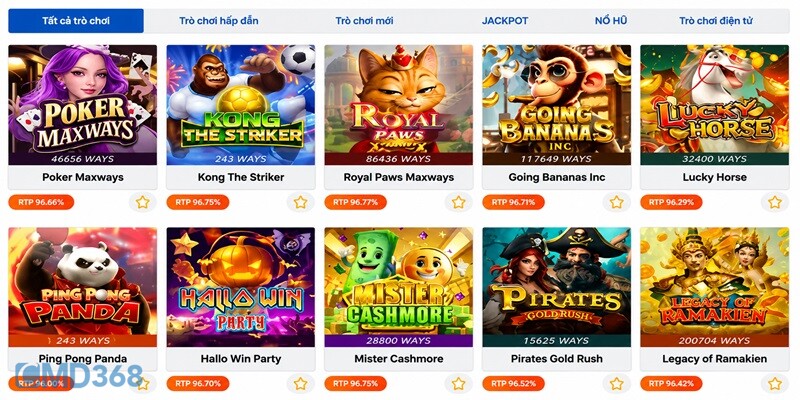
Task: Click the Lucky Horse title link
Action: [714, 178]
